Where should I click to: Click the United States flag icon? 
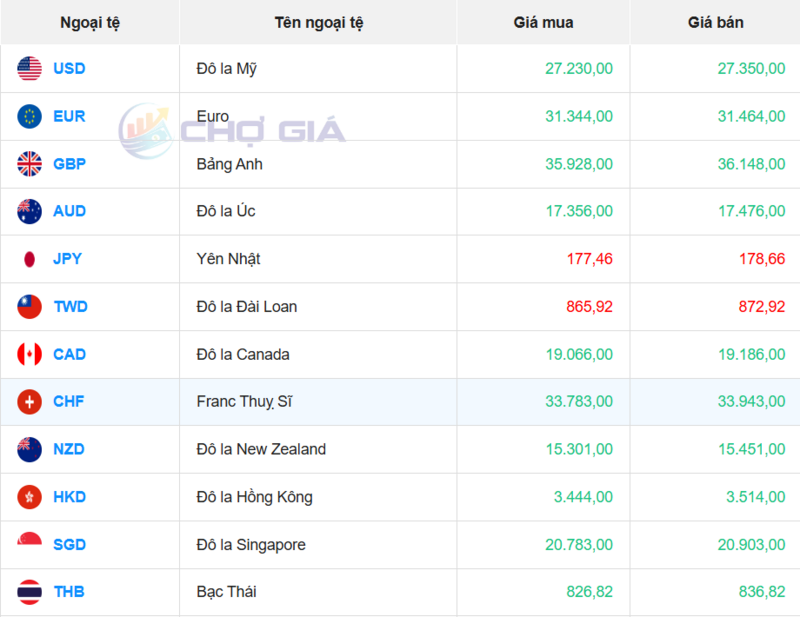(x=29, y=68)
